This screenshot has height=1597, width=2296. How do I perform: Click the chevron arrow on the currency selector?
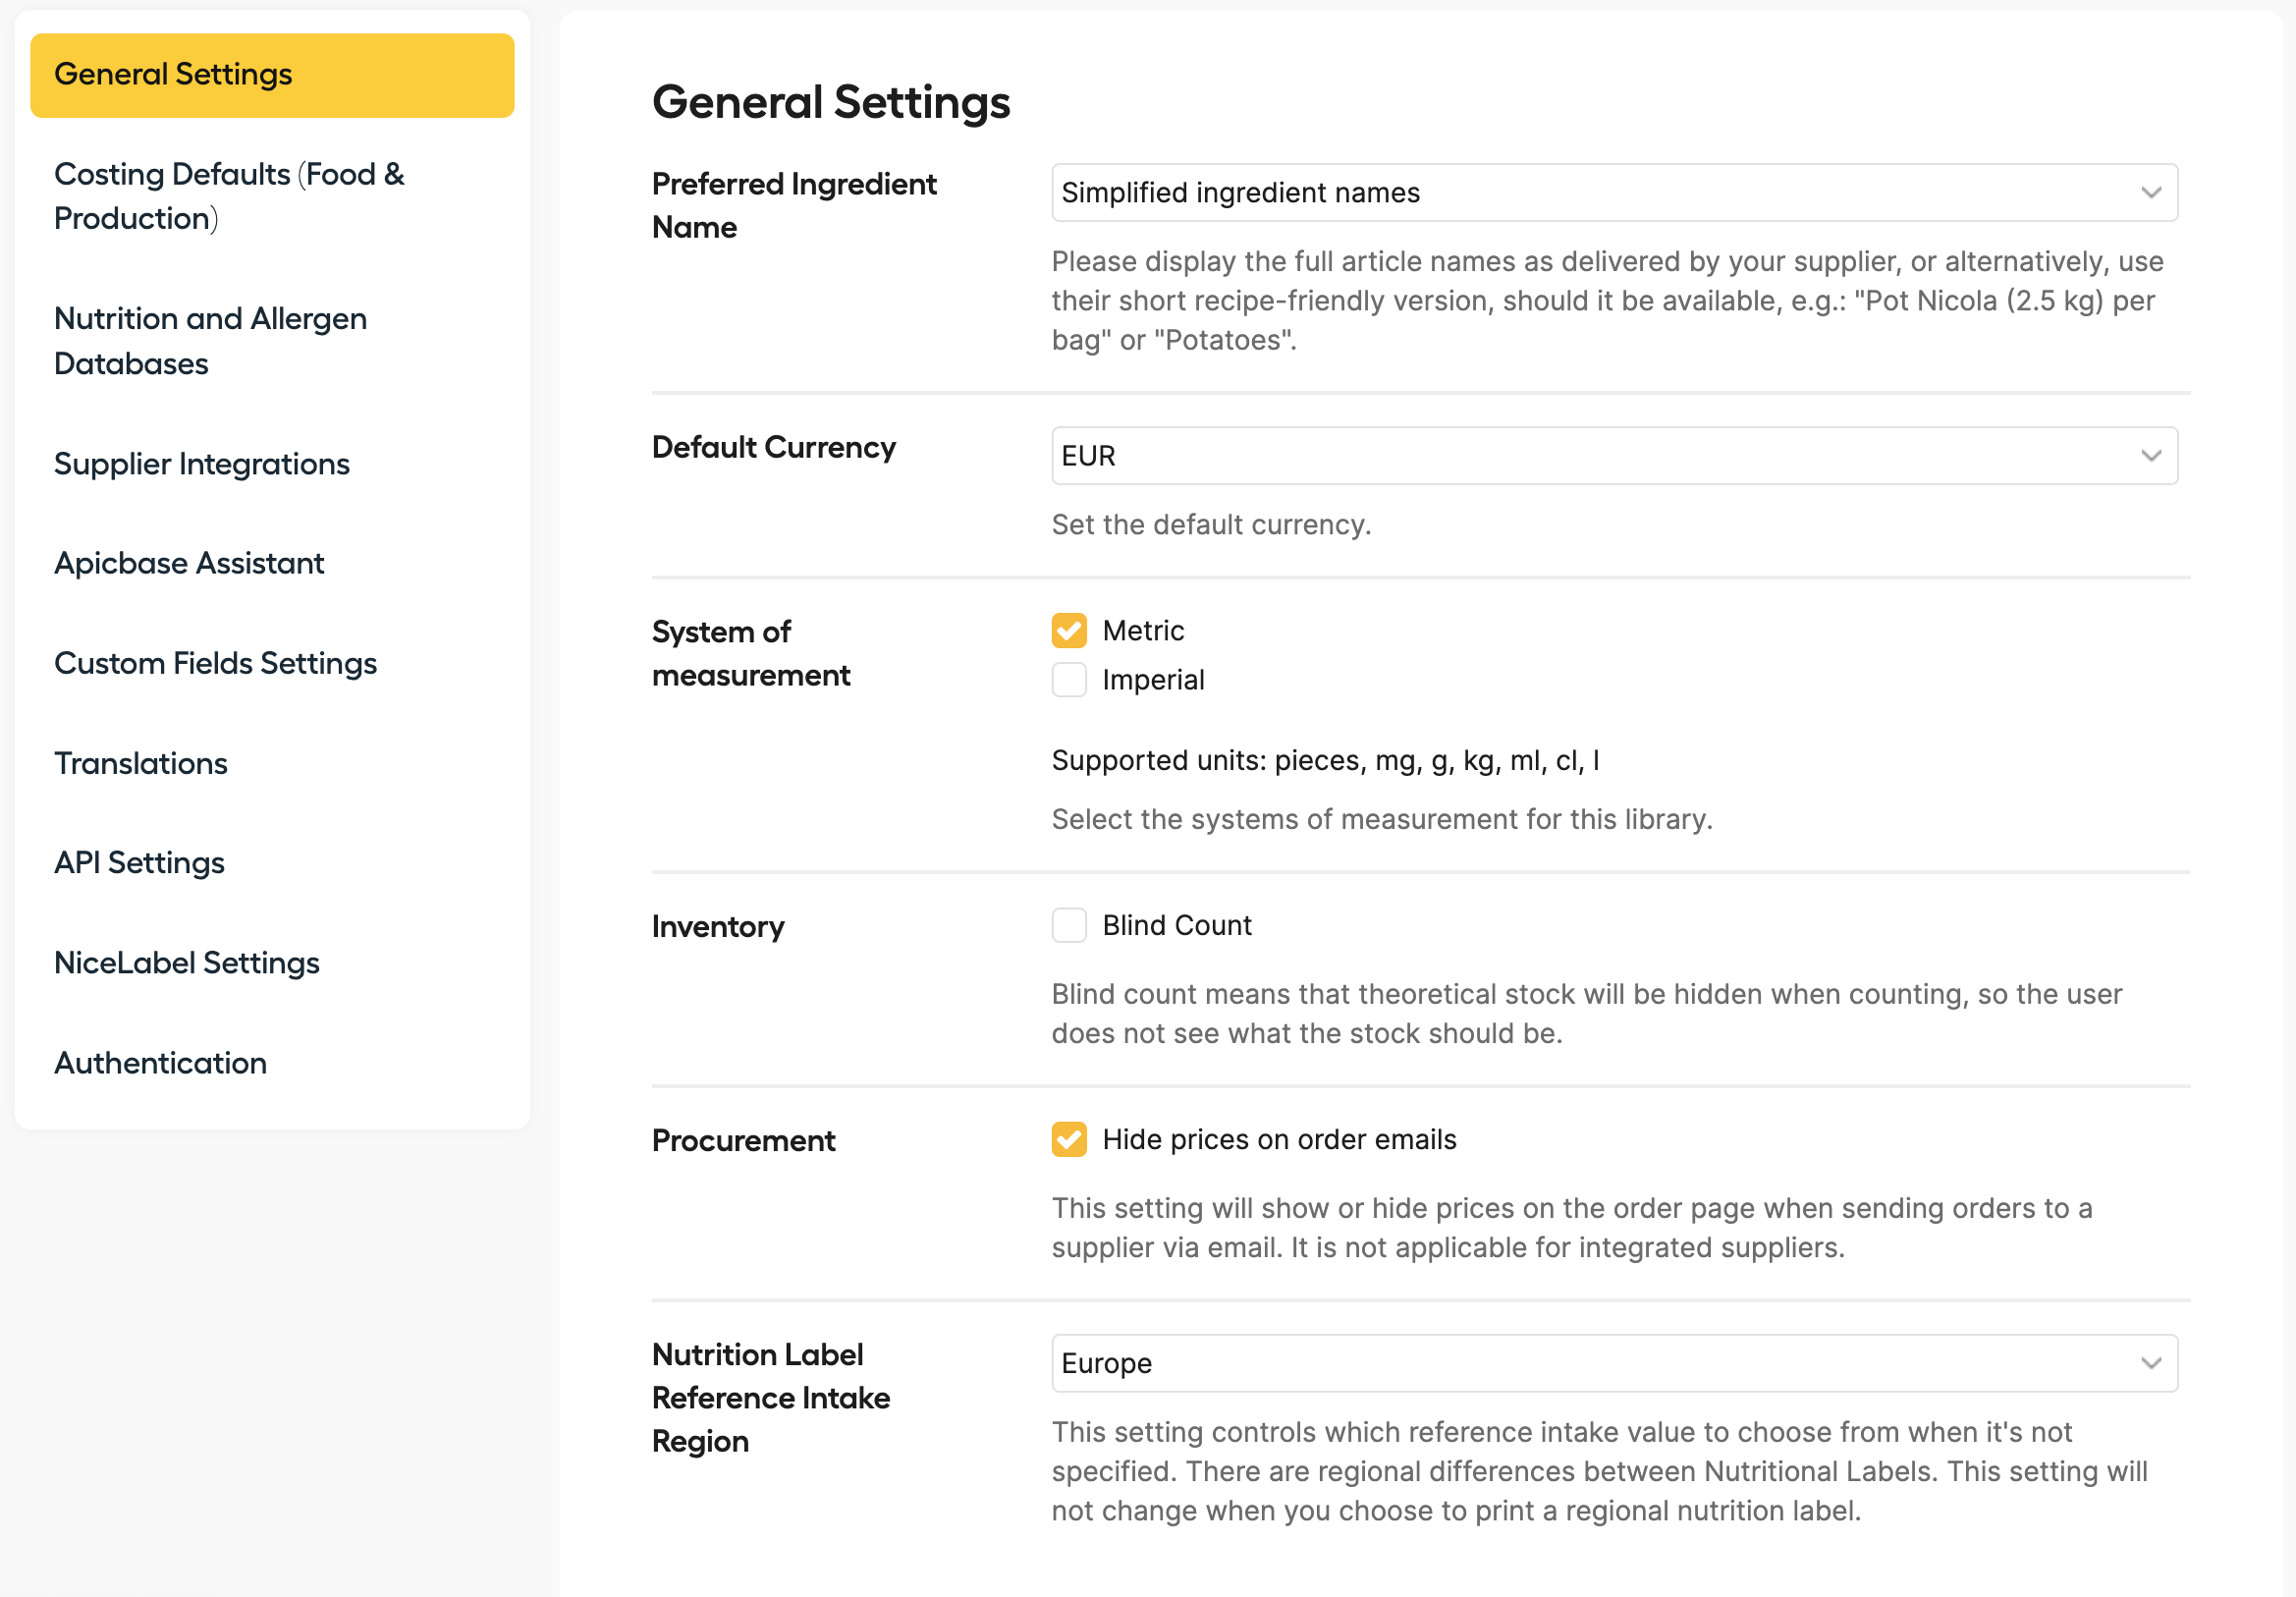(x=2151, y=456)
